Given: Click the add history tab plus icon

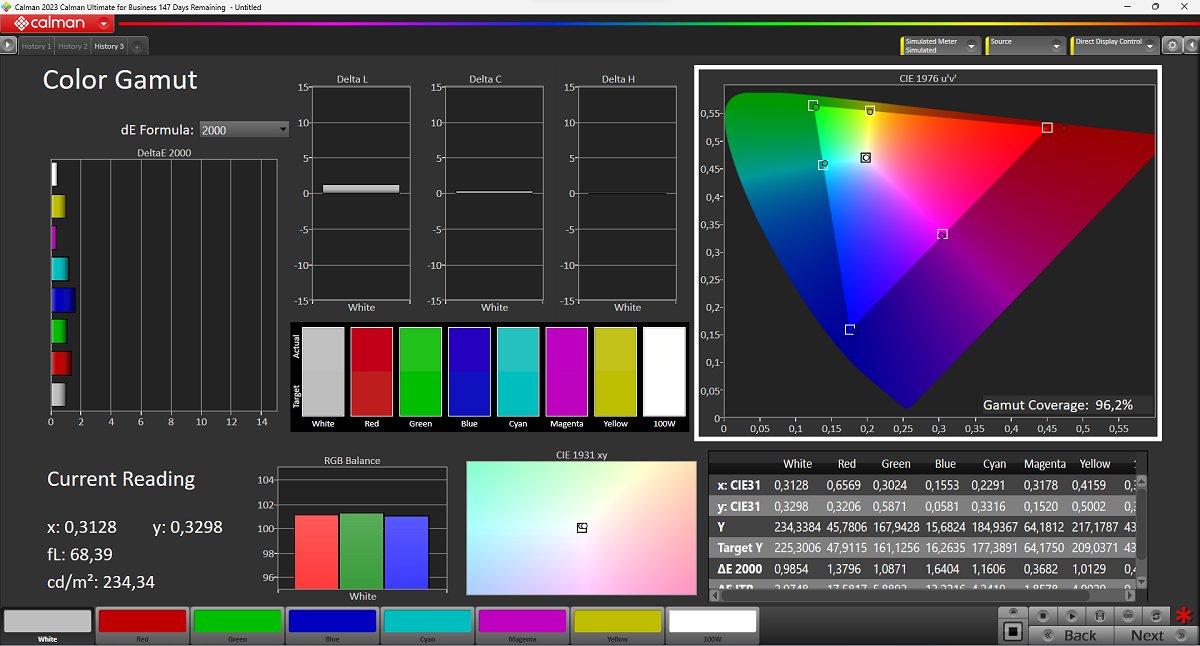Looking at the screenshot, I should click(x=137, y=46).
